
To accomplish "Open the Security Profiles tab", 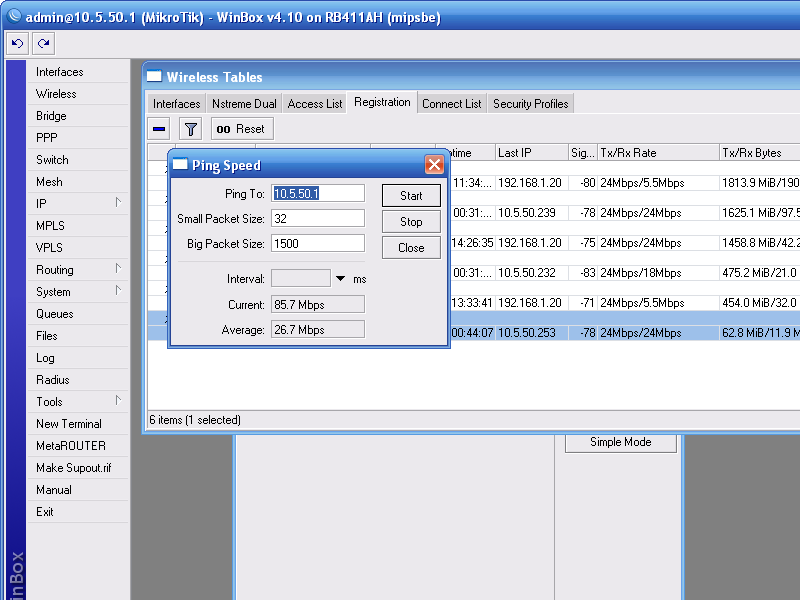I will (531, 104).
